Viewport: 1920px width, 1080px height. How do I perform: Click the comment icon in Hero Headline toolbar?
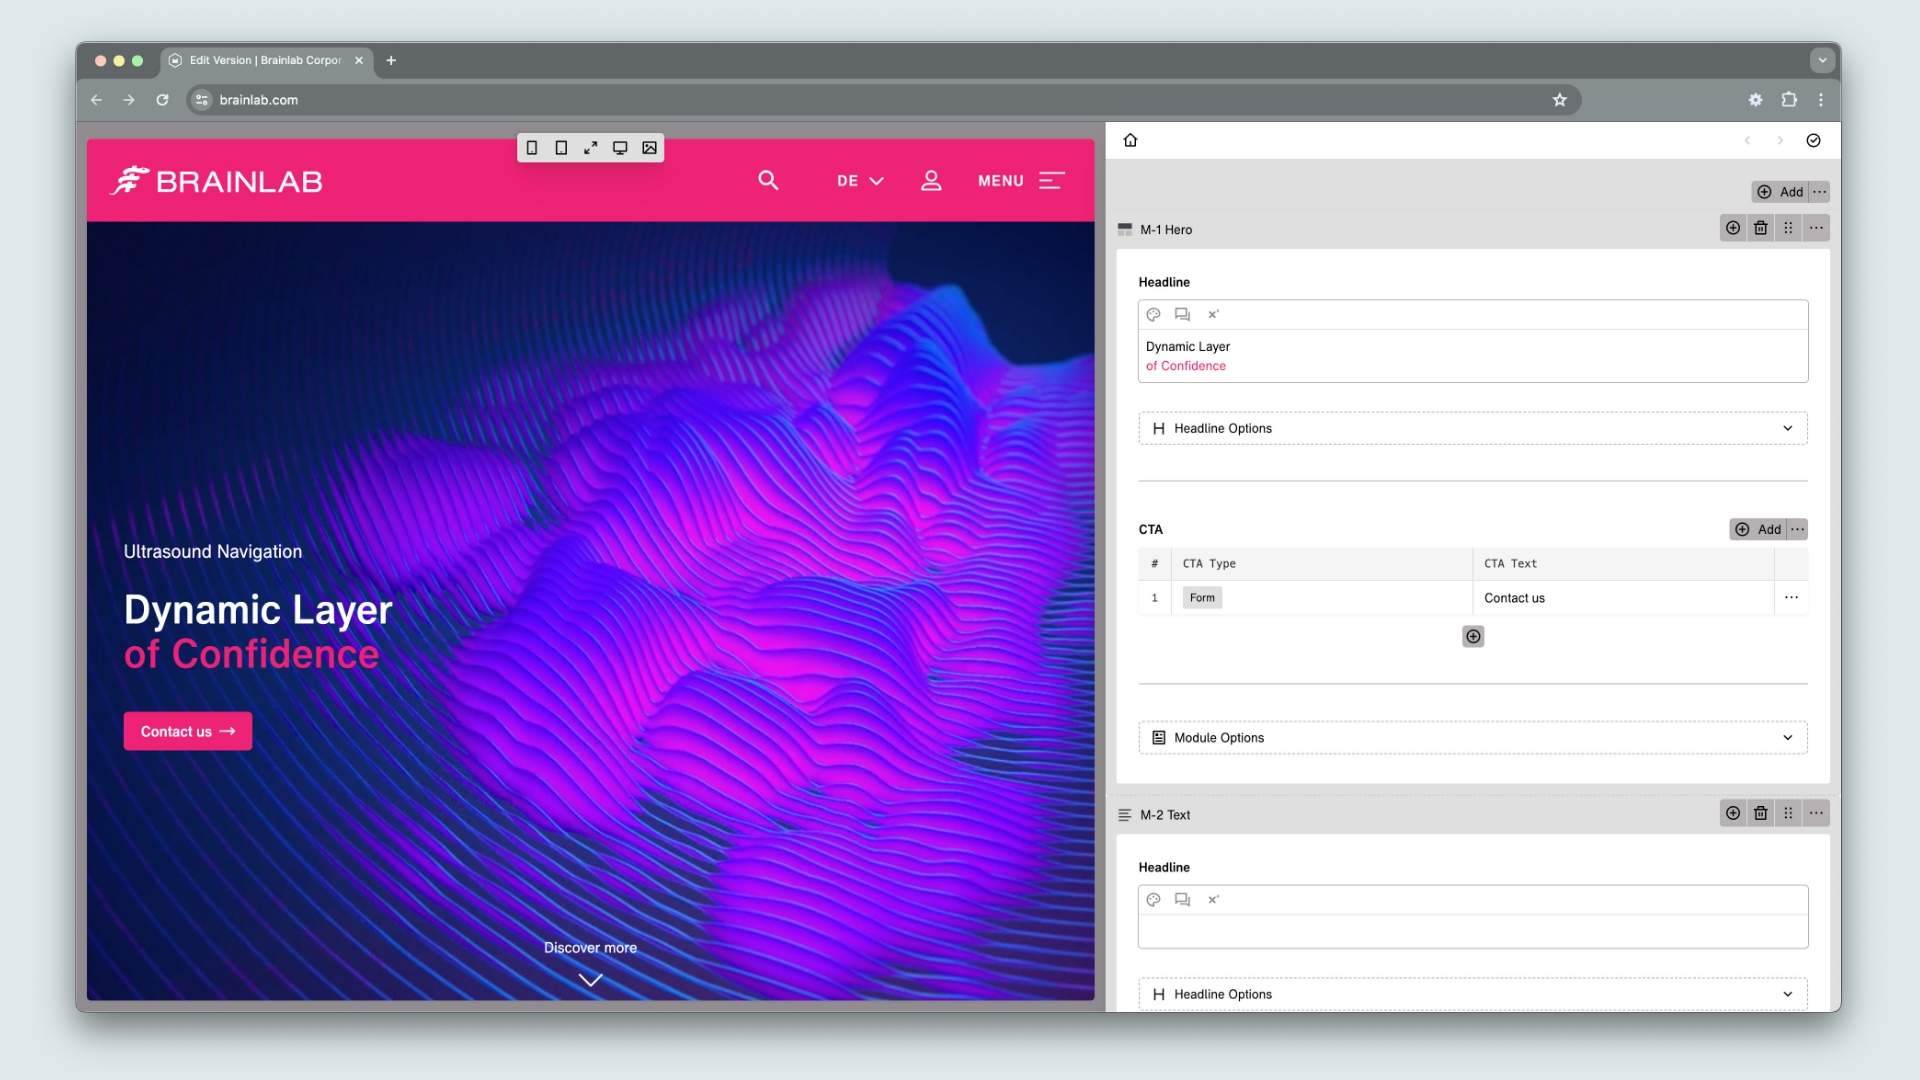[x=1182, y=314]
